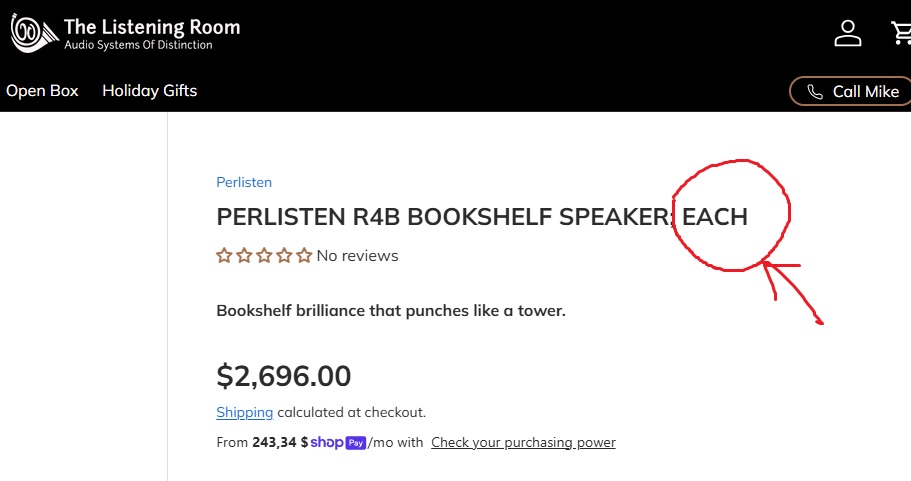Image resolution: width=911 pixels, height=481 pixels.
Task: Click the third review star
Action: [x=265, y=256]
